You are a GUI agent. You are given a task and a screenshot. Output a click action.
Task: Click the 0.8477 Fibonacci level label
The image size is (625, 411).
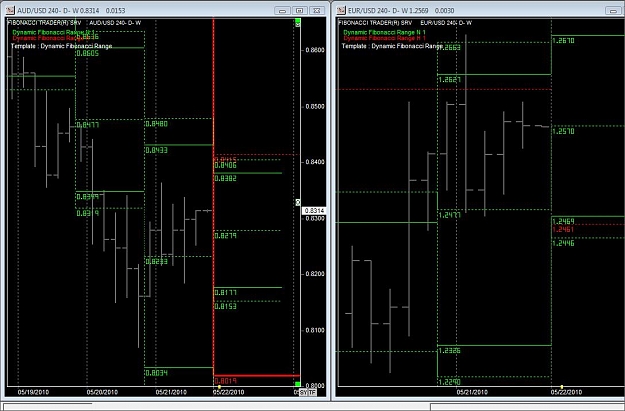[x=87, y=125]
